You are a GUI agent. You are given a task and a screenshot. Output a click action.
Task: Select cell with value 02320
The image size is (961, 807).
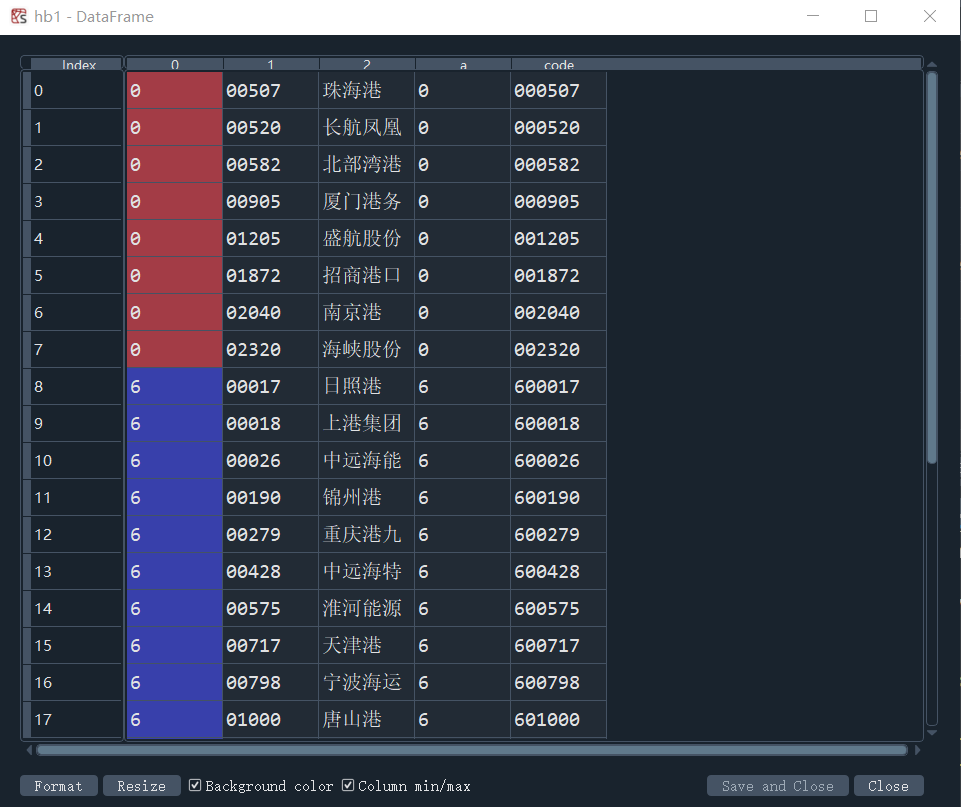coord(271,349)
